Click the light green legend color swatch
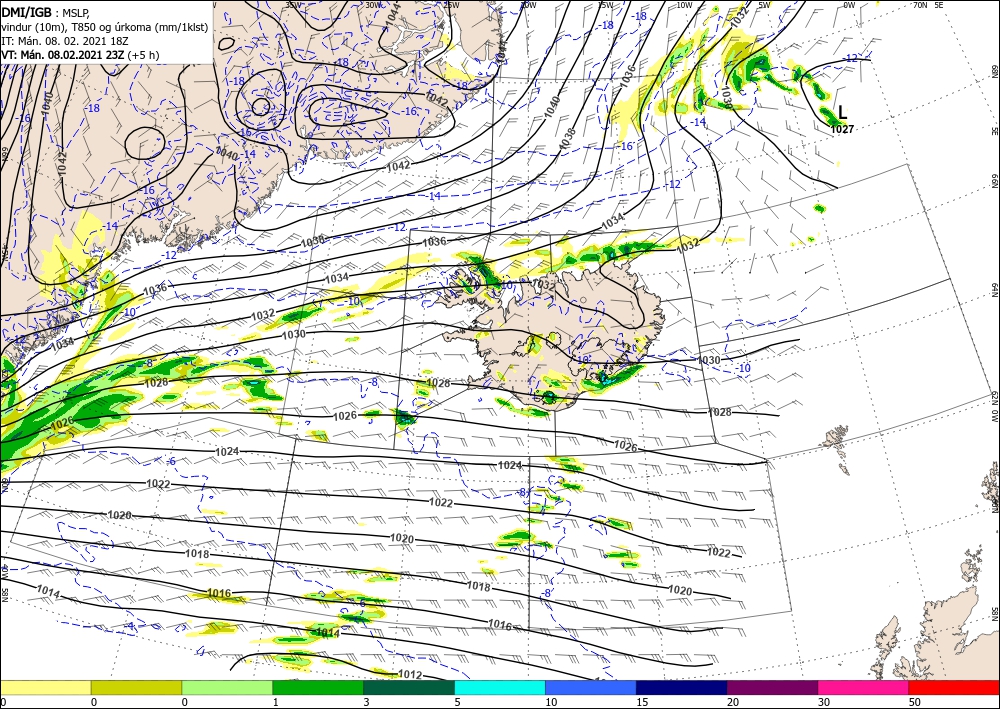1000x709 pixels. (x=227, y=687)
